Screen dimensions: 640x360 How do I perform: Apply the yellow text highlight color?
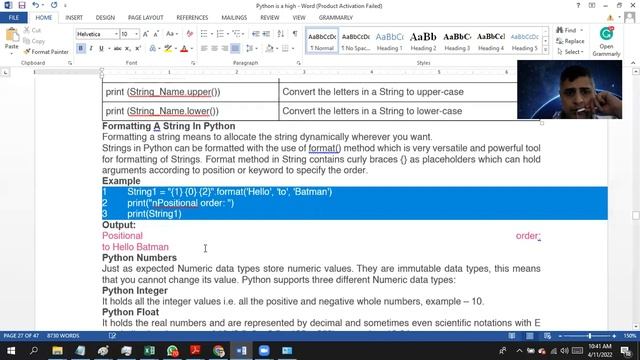tap(168, 49)
